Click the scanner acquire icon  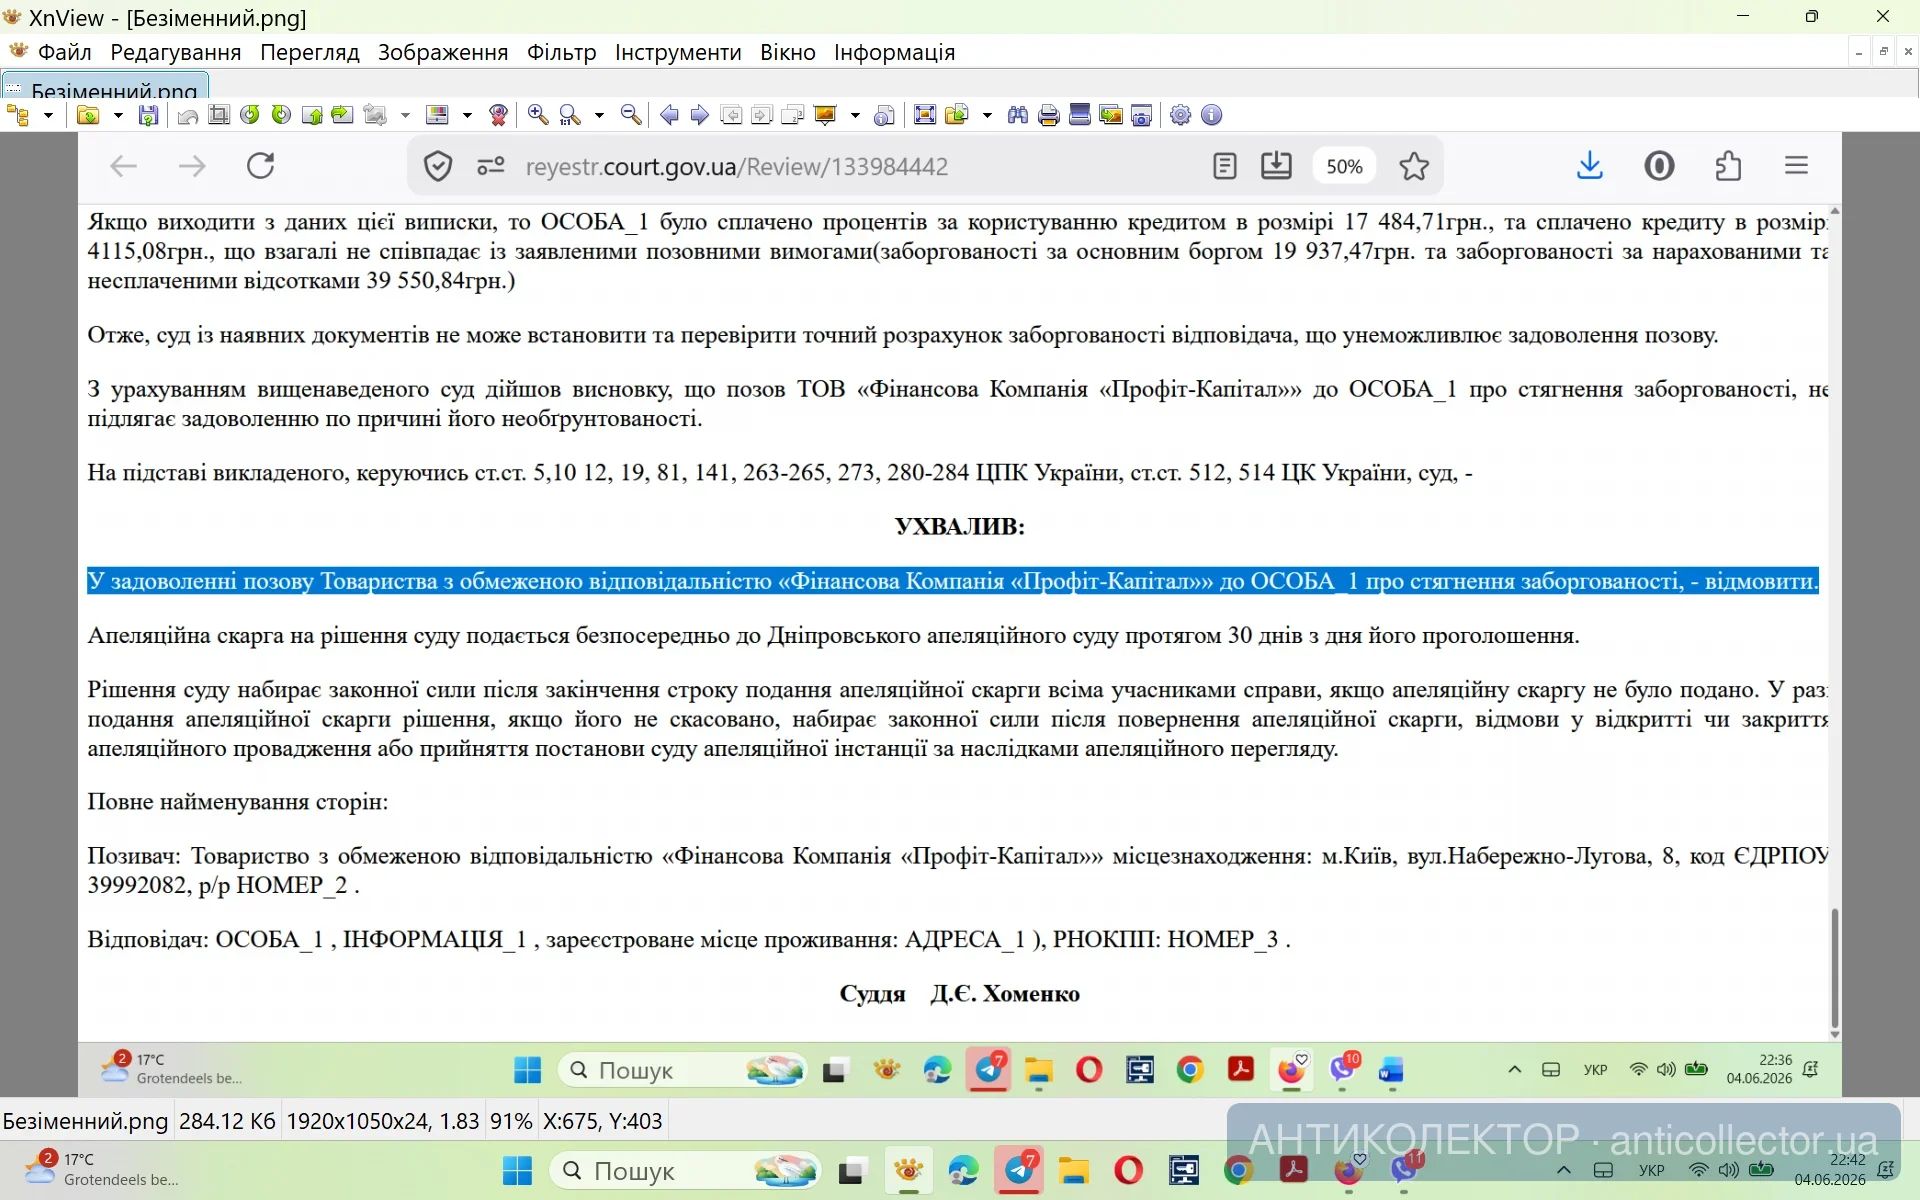coord(1080,115)
